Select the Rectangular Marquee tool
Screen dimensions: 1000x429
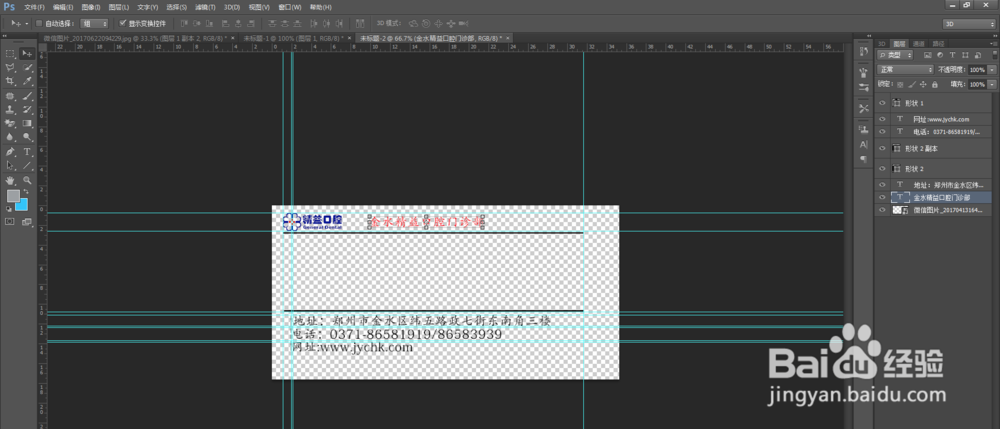pos(10,54)
